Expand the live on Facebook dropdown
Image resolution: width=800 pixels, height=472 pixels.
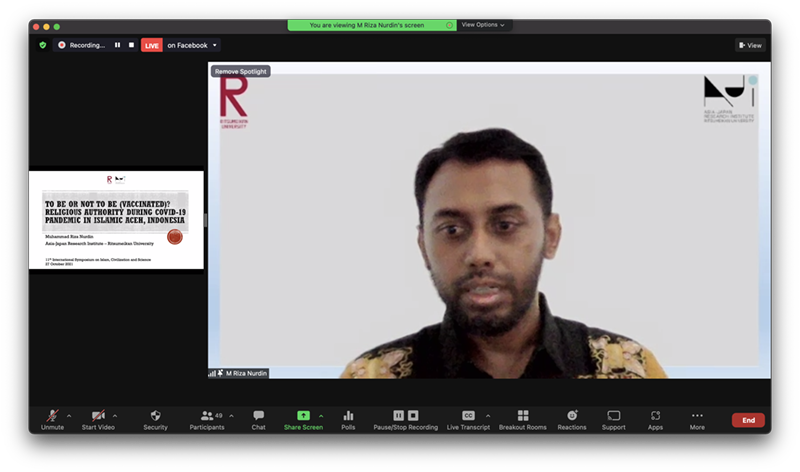coord(215,45)
